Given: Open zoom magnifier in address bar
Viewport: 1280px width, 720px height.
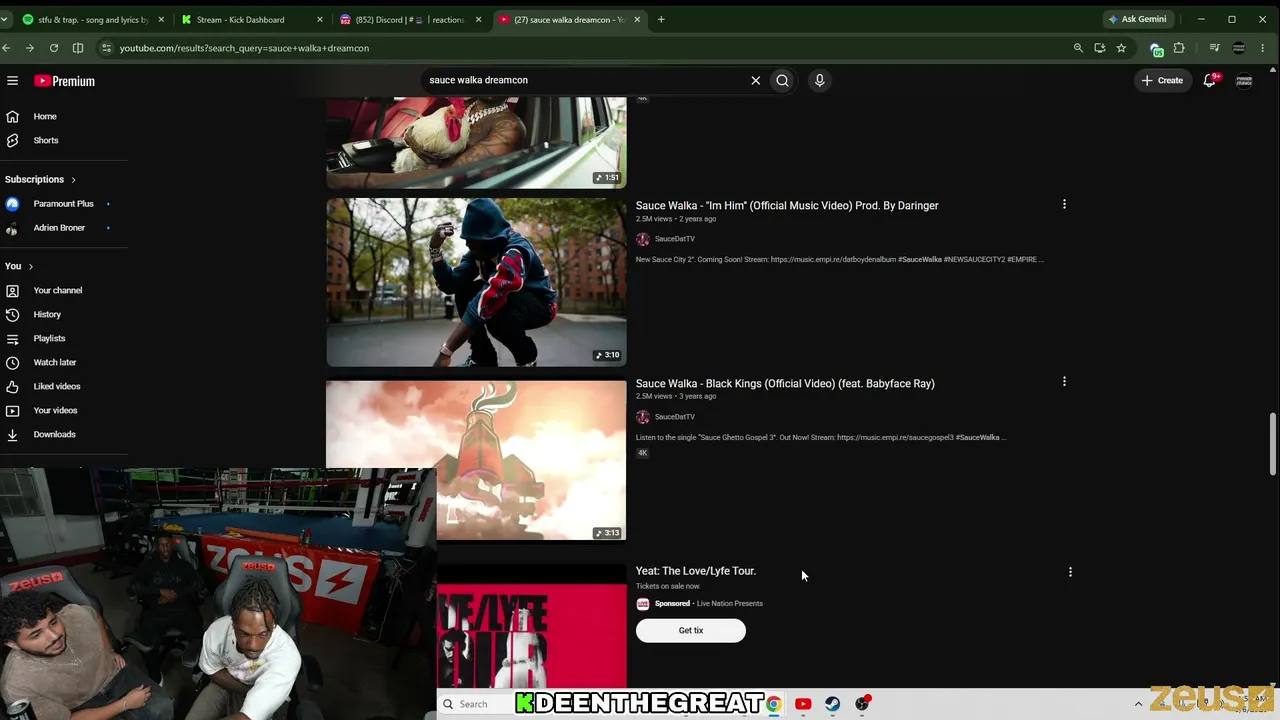Looking at the screenshot, I should pyautogui.click(x=1078, y=48).
